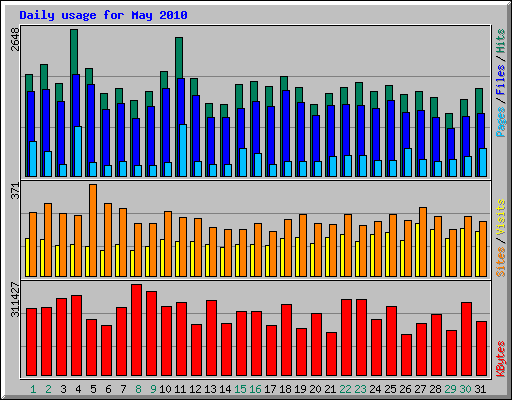Click day 18 on the x-axis
This screenshot has height=400, width=512.
285,389
